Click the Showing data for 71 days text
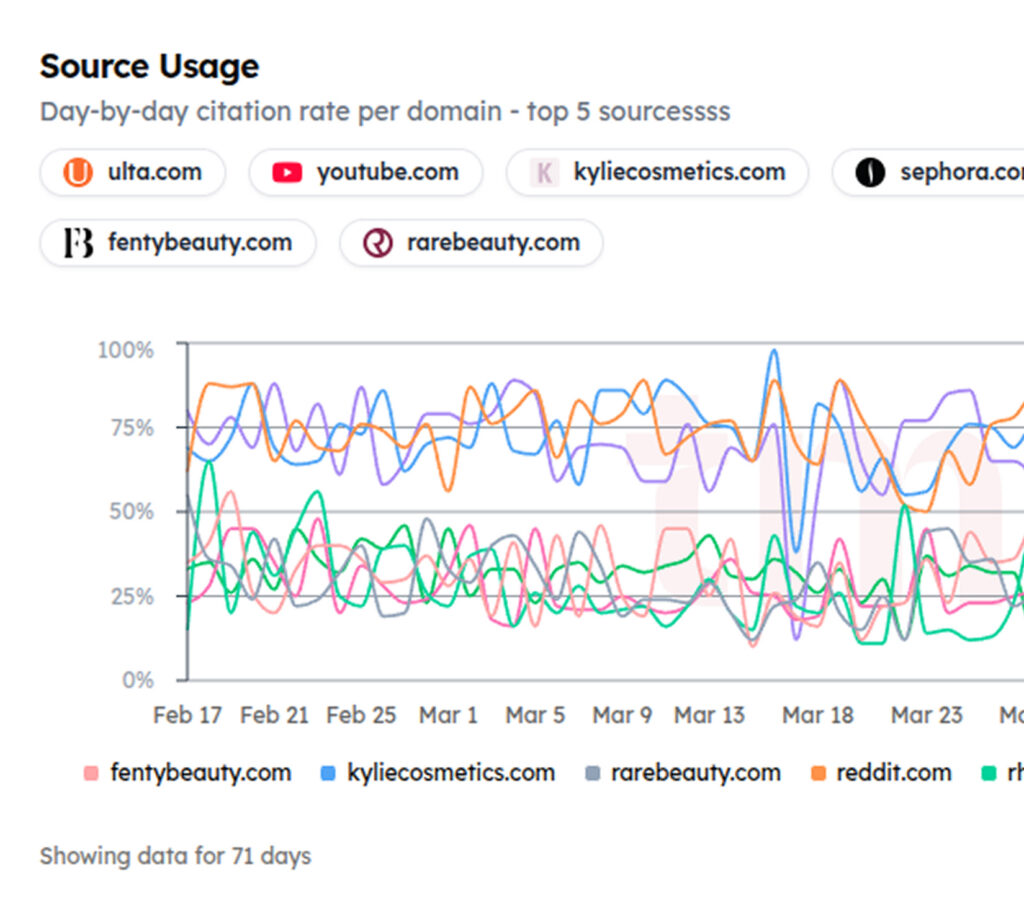1024x912 pixels. pyautogui.click(x=176, y=856)
